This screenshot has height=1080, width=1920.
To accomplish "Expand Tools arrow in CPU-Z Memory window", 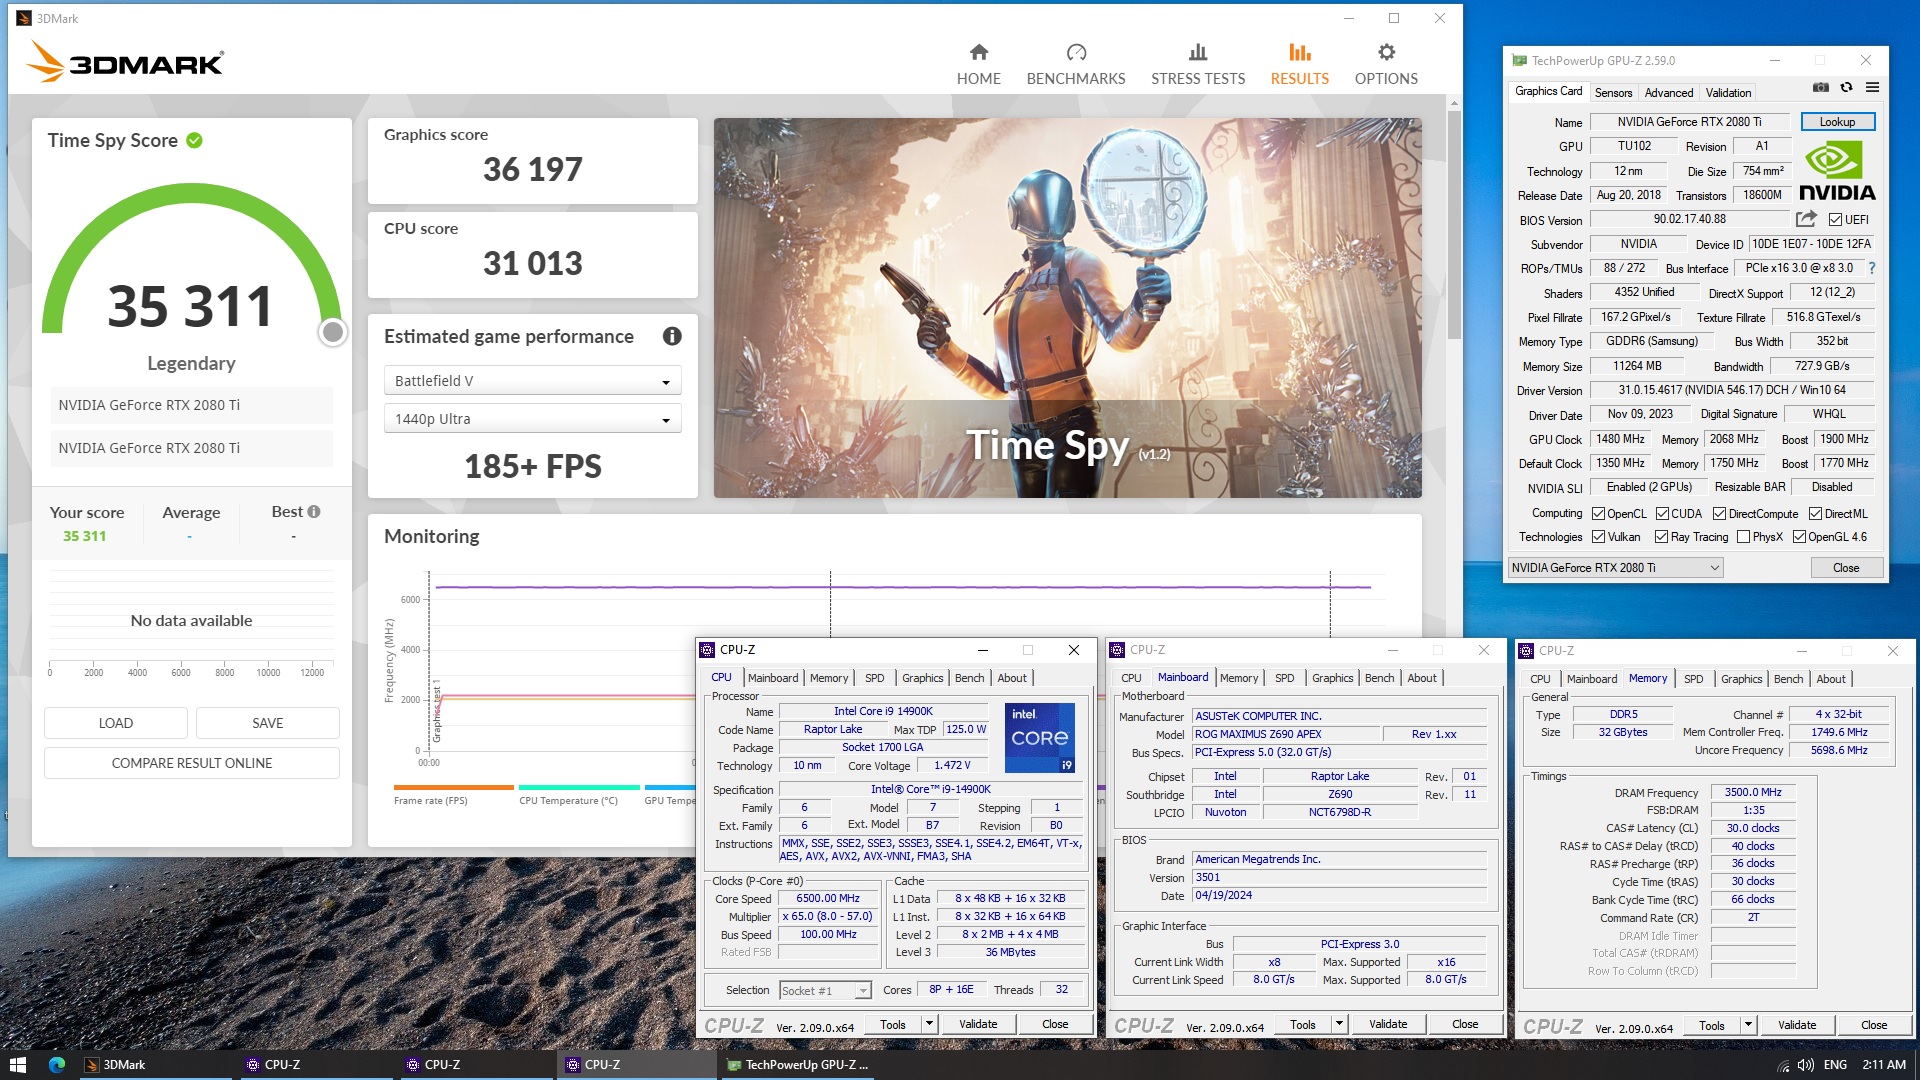I will [x=1748, y=1025].
